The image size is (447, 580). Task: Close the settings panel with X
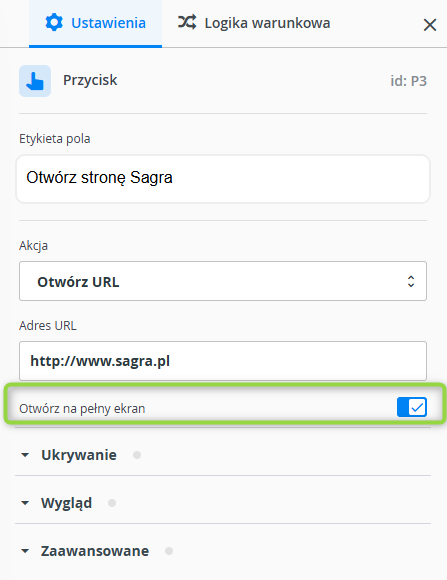pyautogui.click(x=430, y=25)
